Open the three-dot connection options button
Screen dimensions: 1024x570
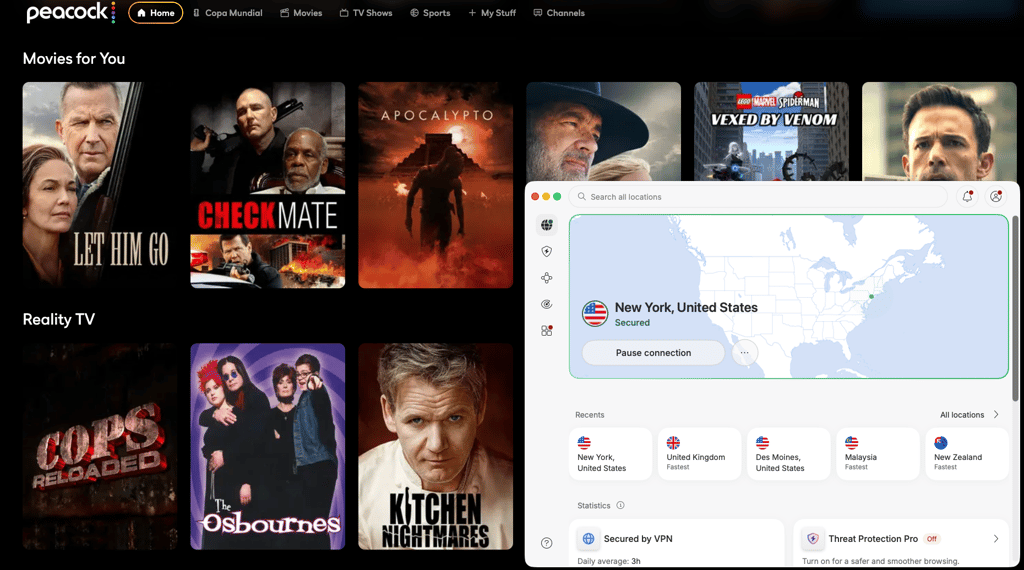(x=744, y=353)
